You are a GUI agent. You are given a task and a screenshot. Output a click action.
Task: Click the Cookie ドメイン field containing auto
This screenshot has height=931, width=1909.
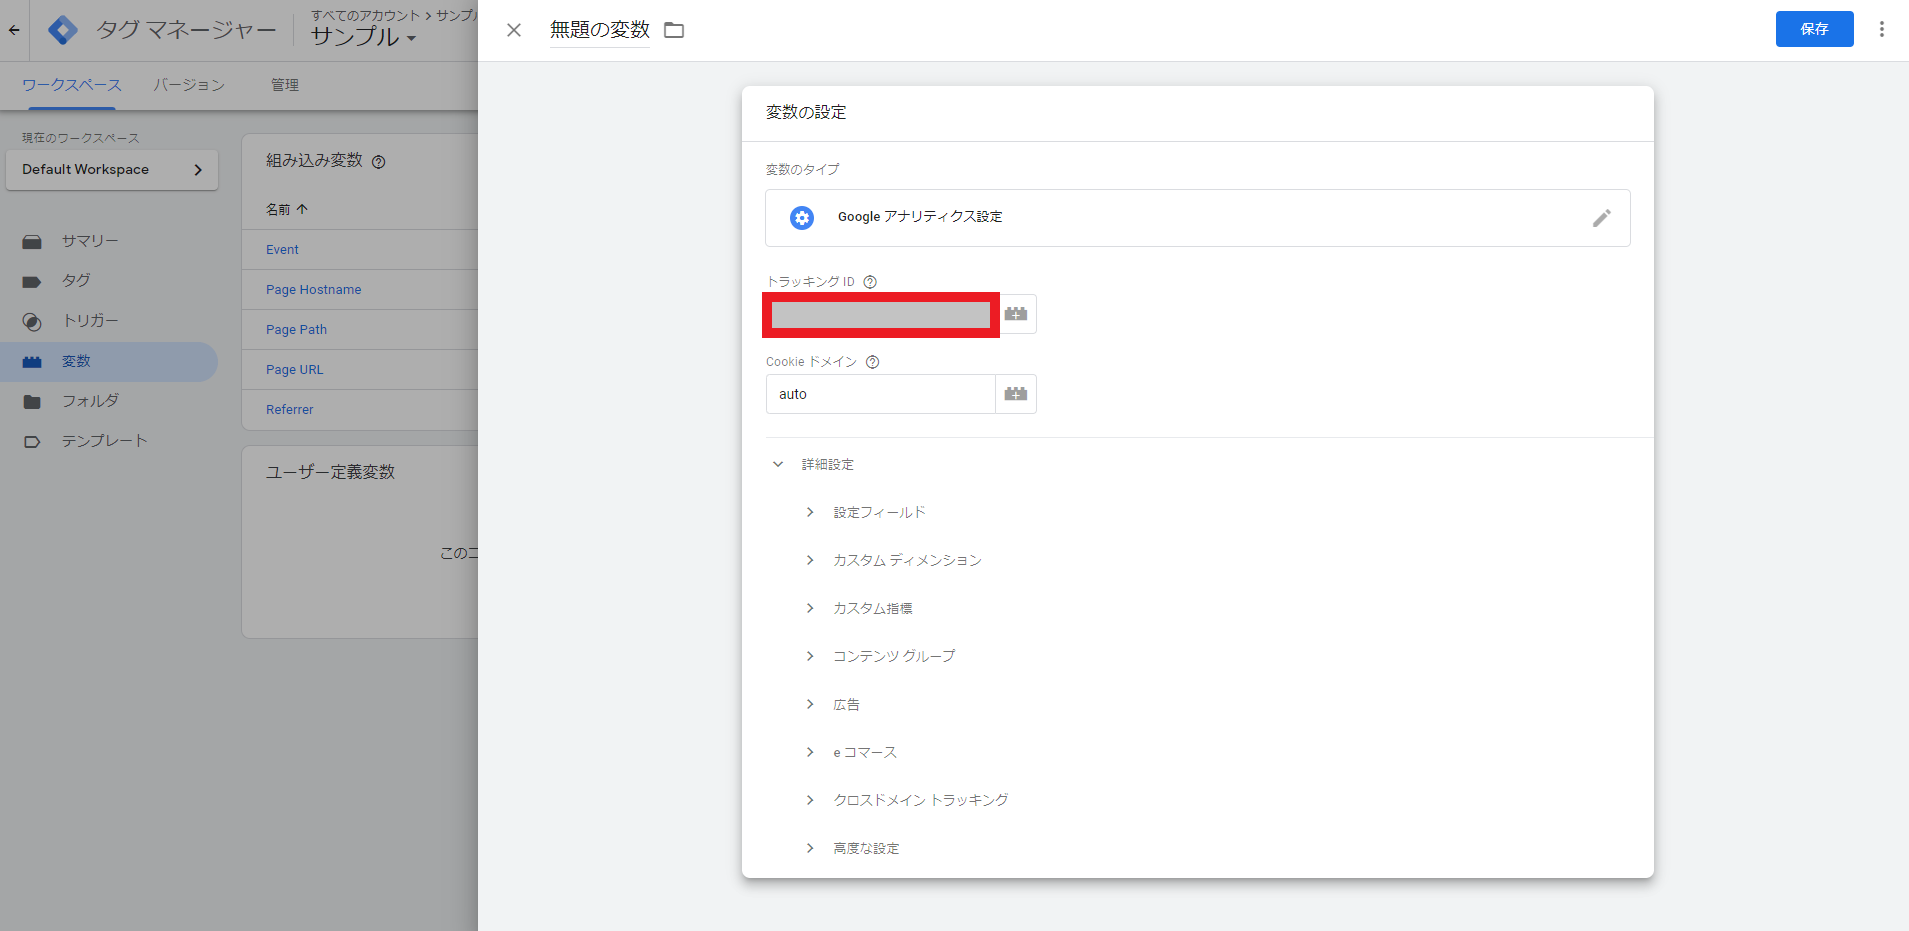(x=880, y=394)
